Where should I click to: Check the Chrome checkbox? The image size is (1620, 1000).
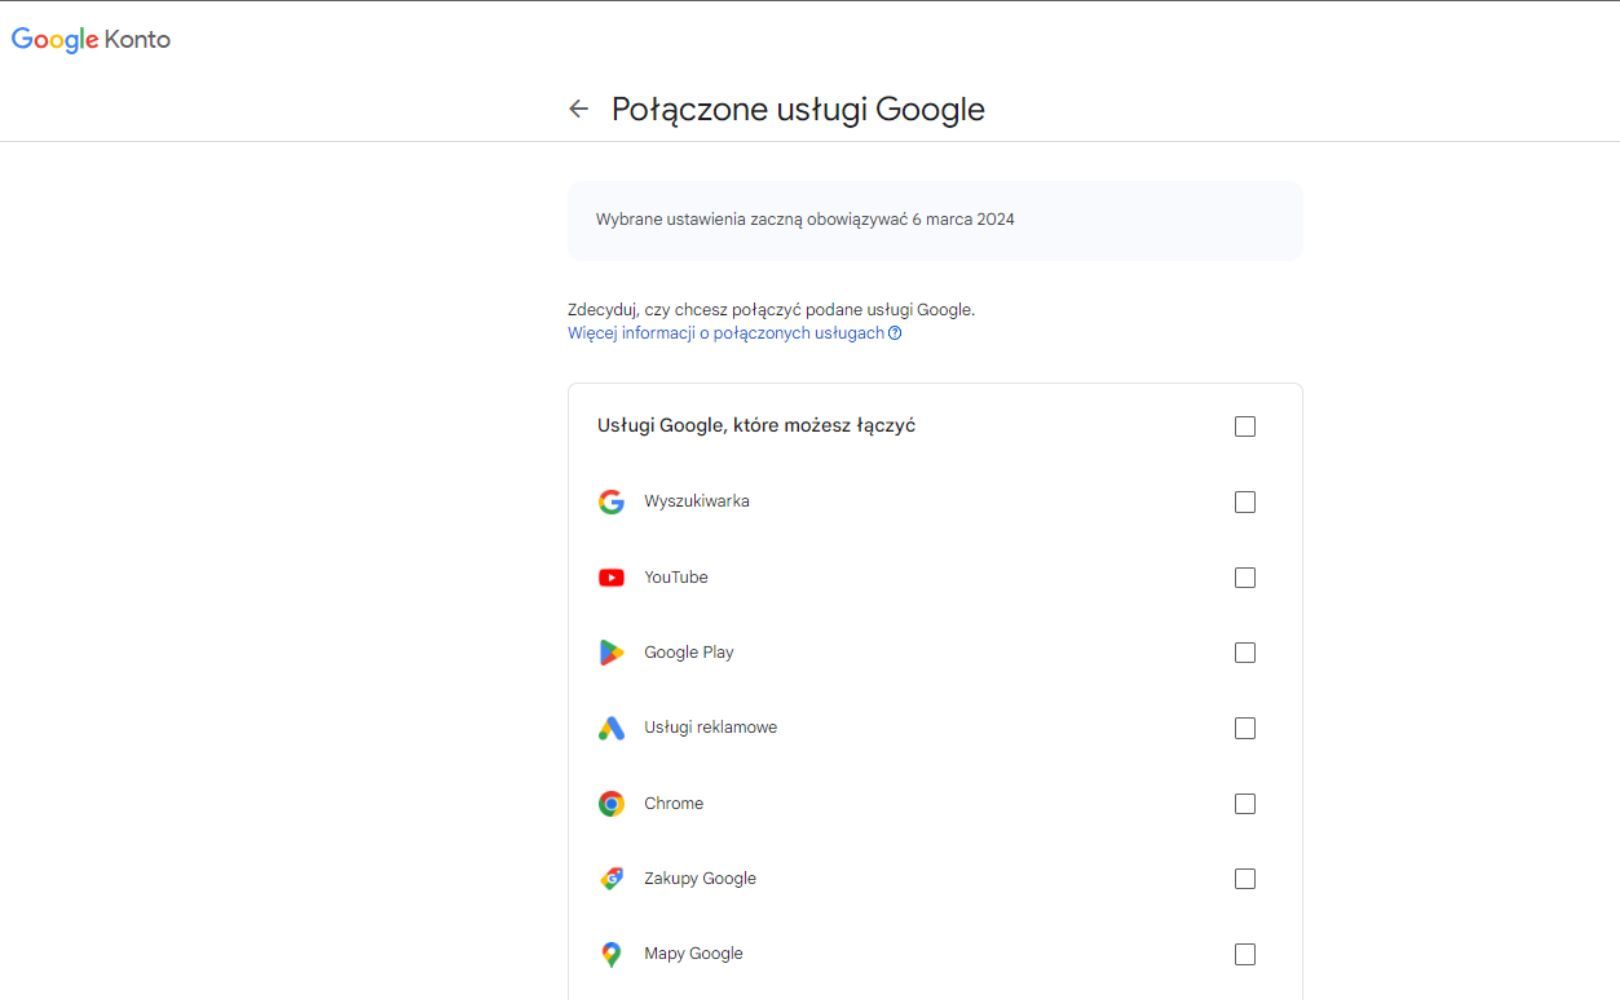point(1245,804)
